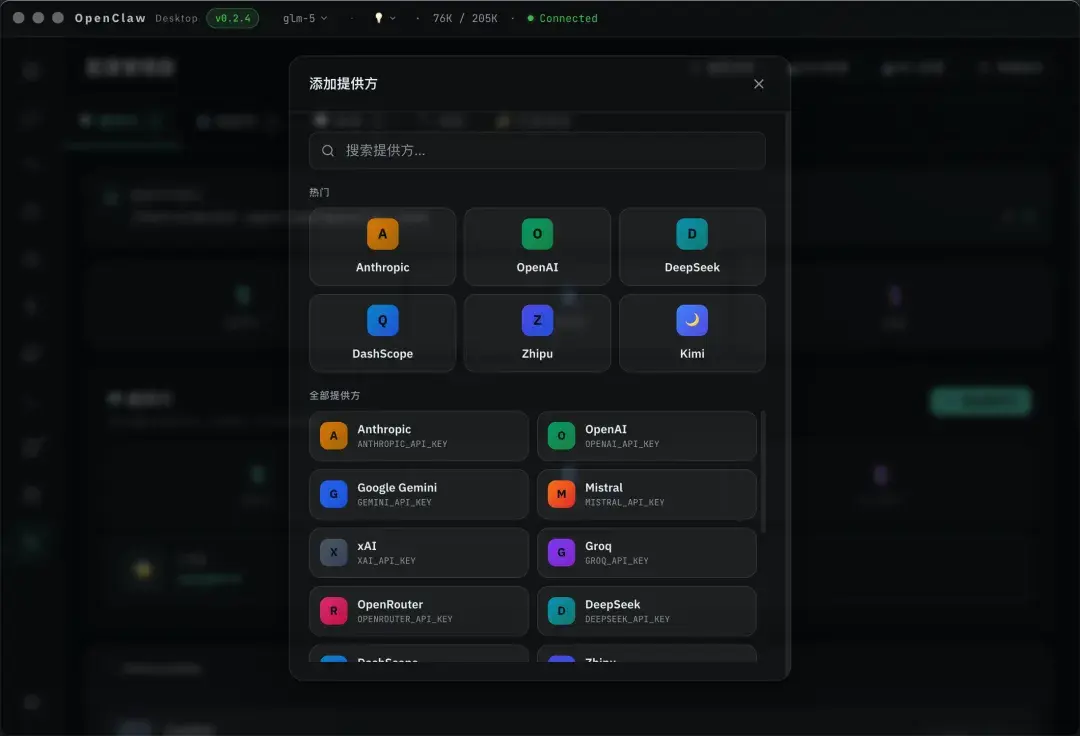Open OpenRouter provider row
This screenshot has width=1080, height=736.
[x=419, y=611]
